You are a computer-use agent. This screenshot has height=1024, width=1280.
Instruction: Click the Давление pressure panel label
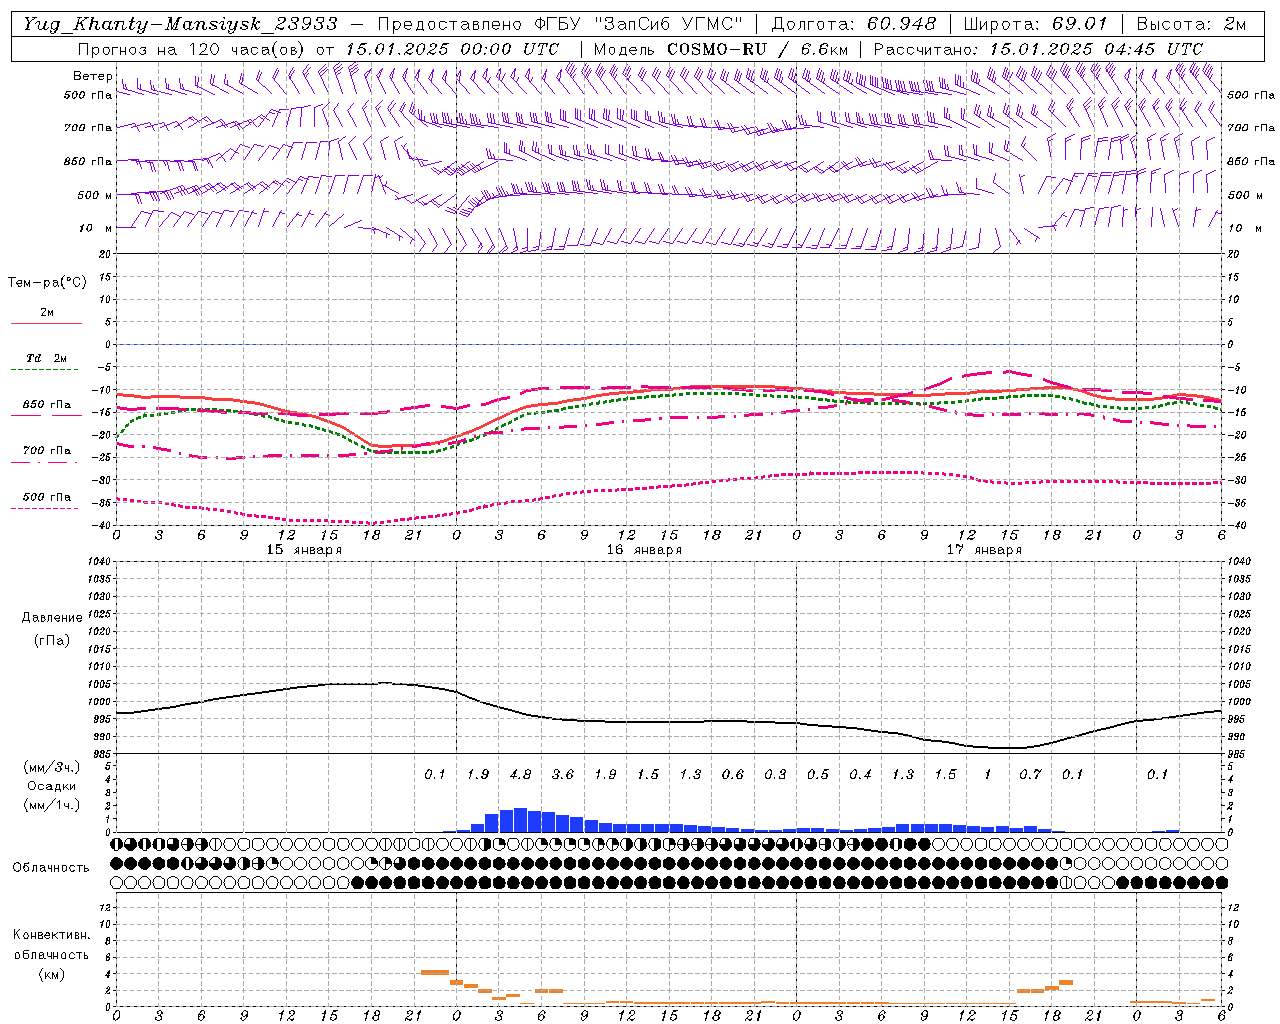point(52,618)
